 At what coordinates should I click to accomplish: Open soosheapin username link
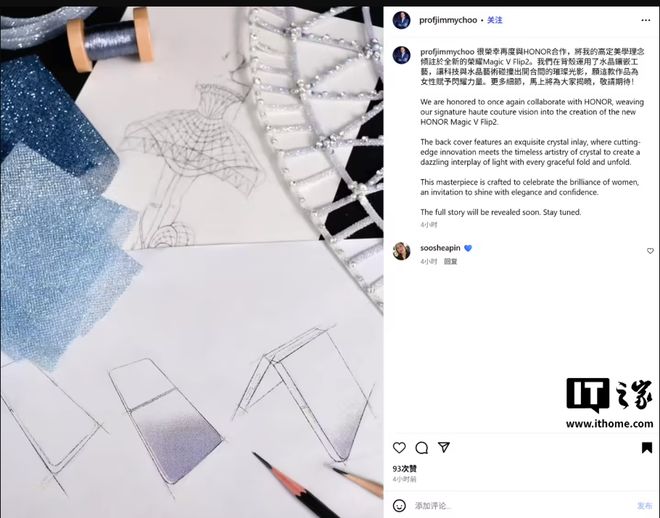pos(440,248)
